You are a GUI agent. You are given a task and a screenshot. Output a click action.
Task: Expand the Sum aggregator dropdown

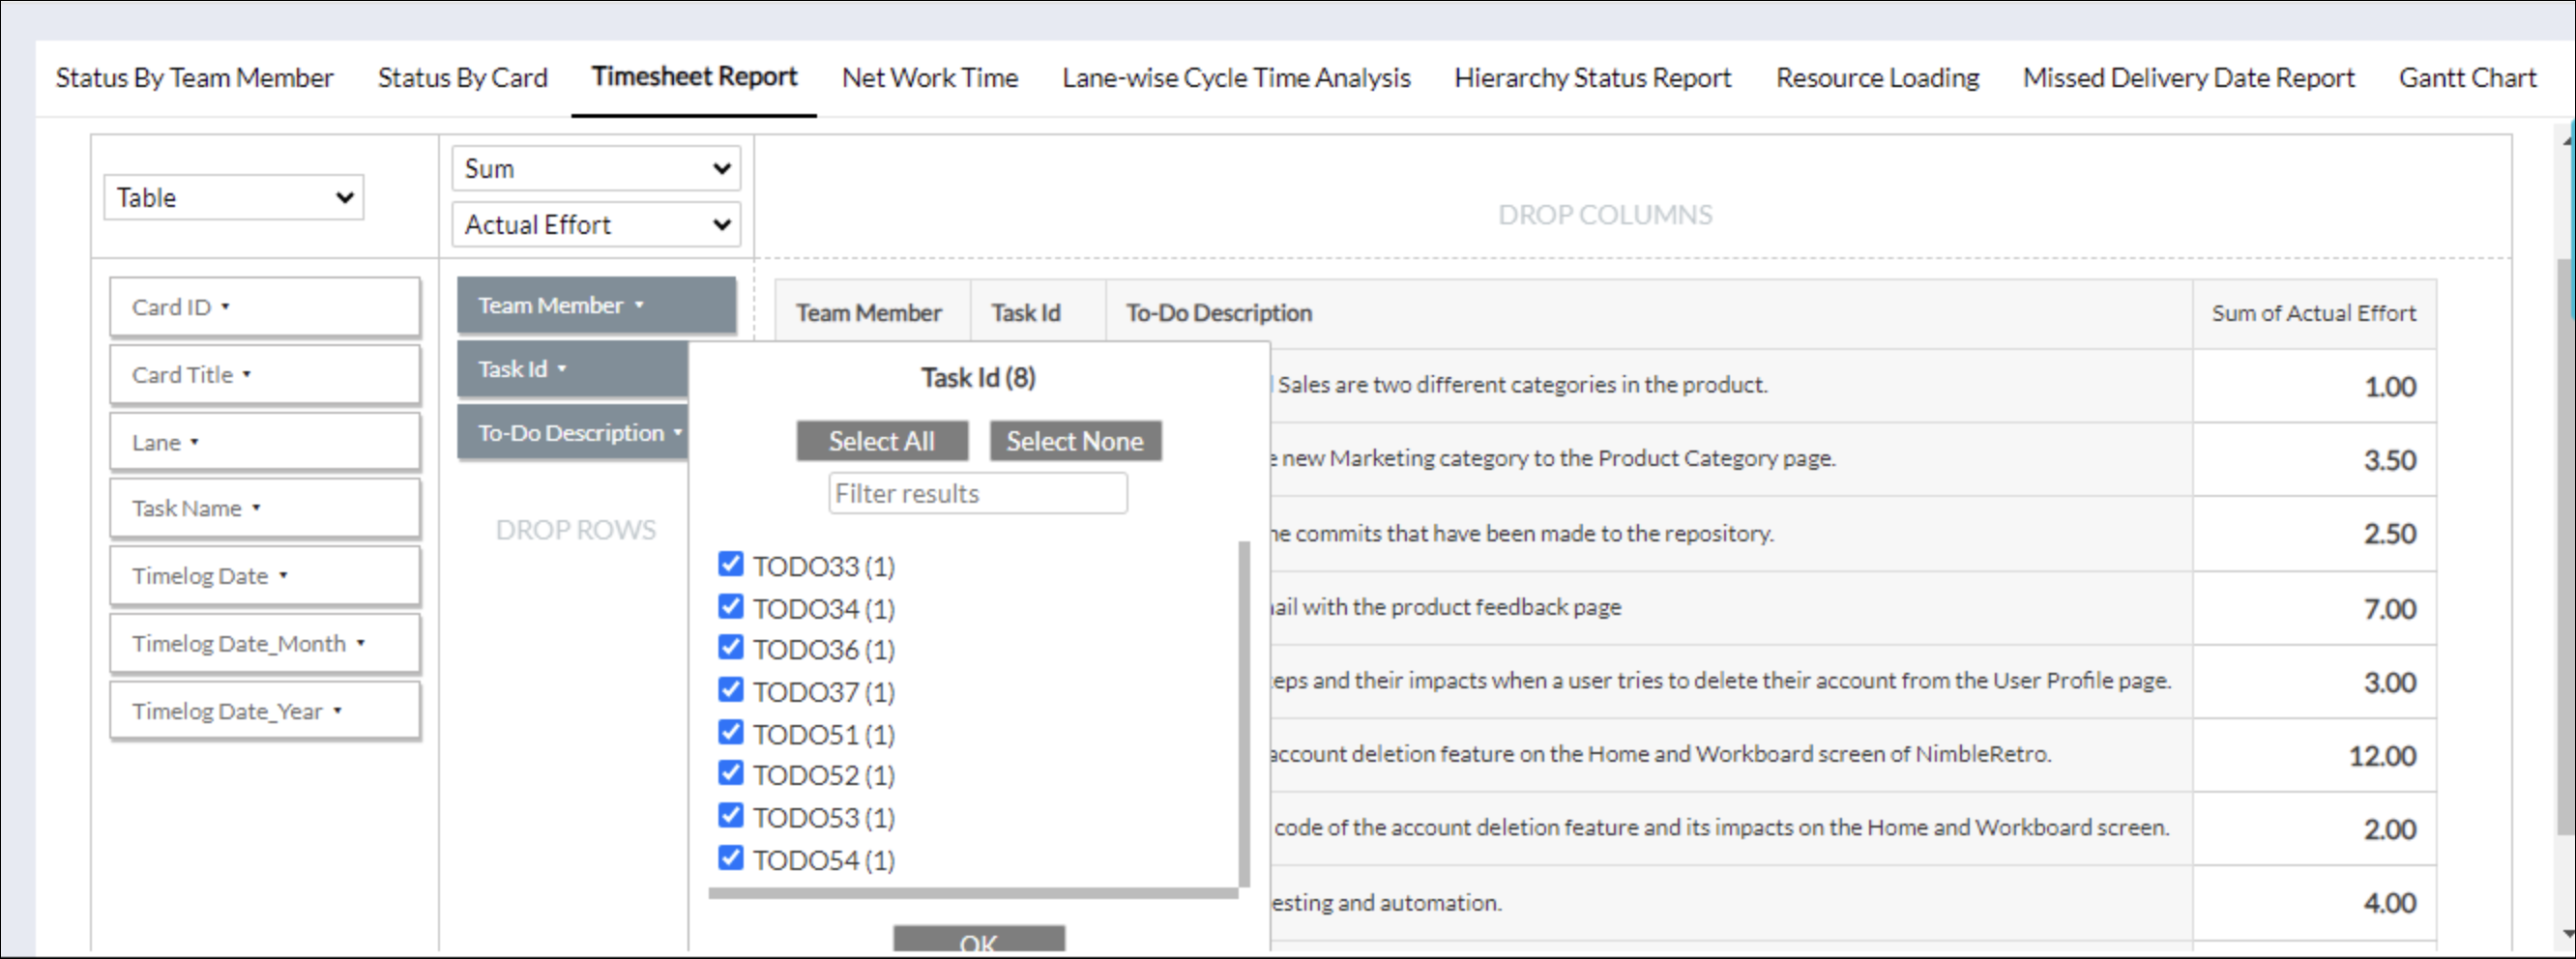[x=596, y=168]
